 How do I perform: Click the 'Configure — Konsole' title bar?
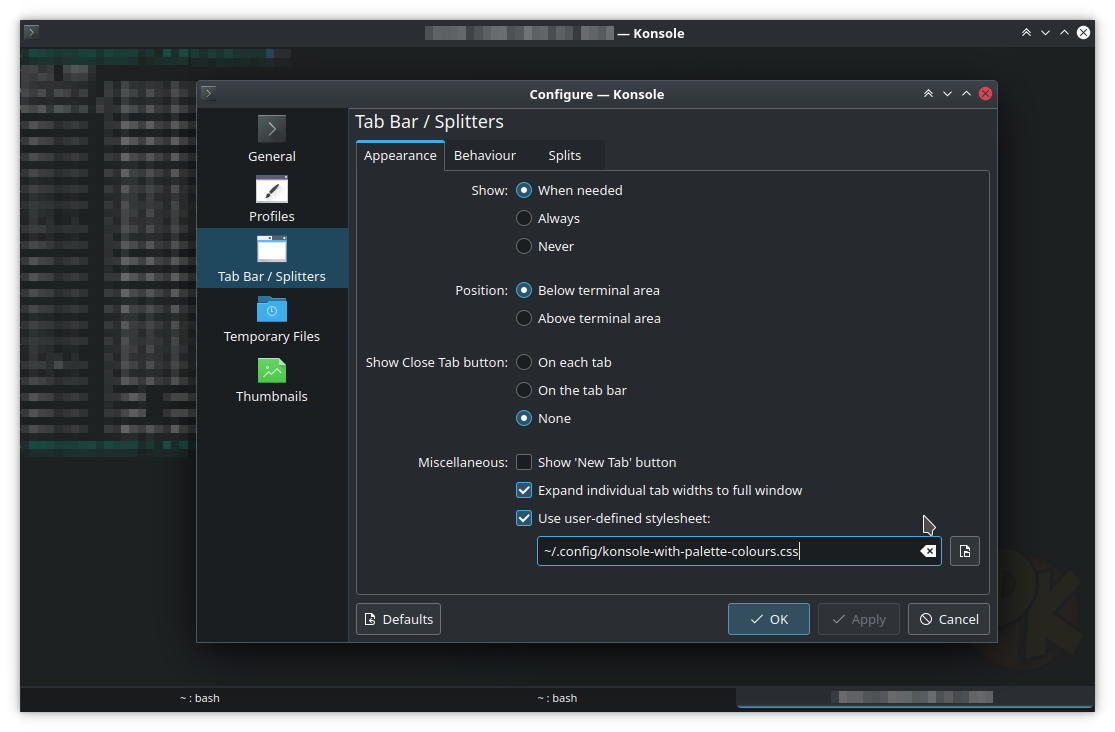click(597, 94)
